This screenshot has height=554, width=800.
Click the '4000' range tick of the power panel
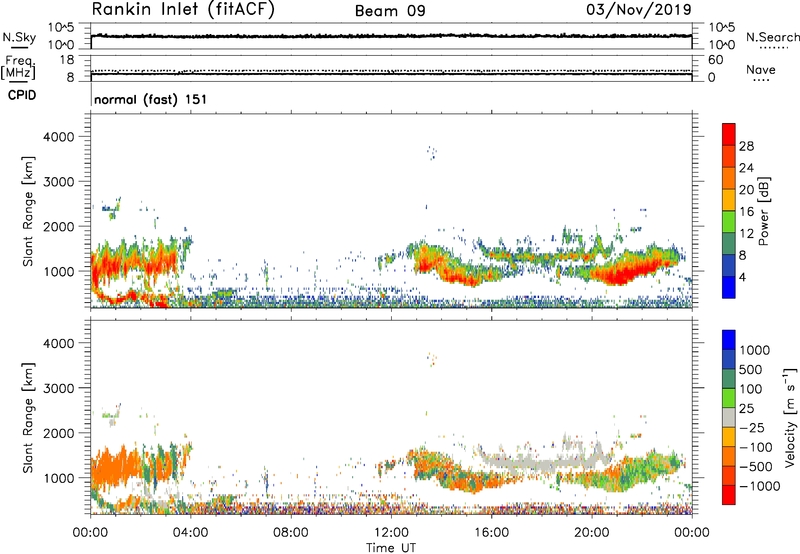click(x=59, y=137)
